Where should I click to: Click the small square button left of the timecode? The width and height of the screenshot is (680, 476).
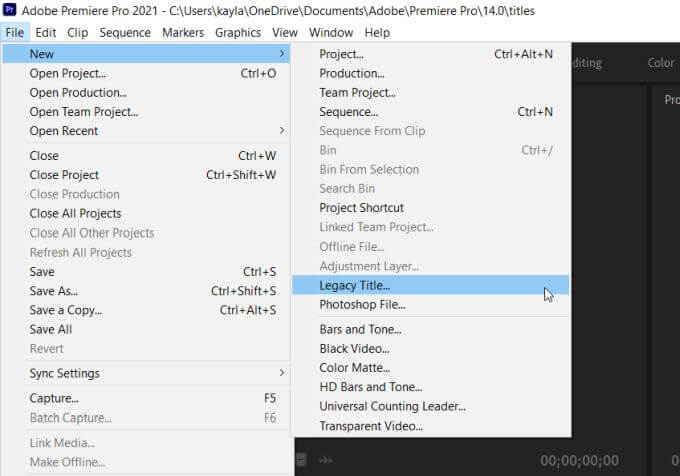click(301, 459)
